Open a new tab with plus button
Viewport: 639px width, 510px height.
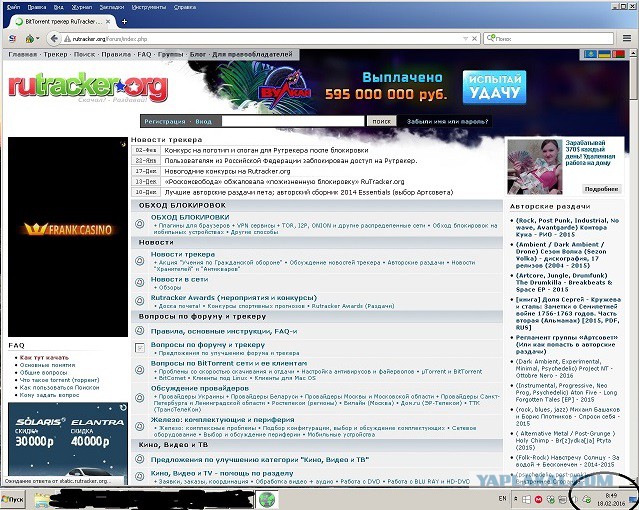pos(124,22)
